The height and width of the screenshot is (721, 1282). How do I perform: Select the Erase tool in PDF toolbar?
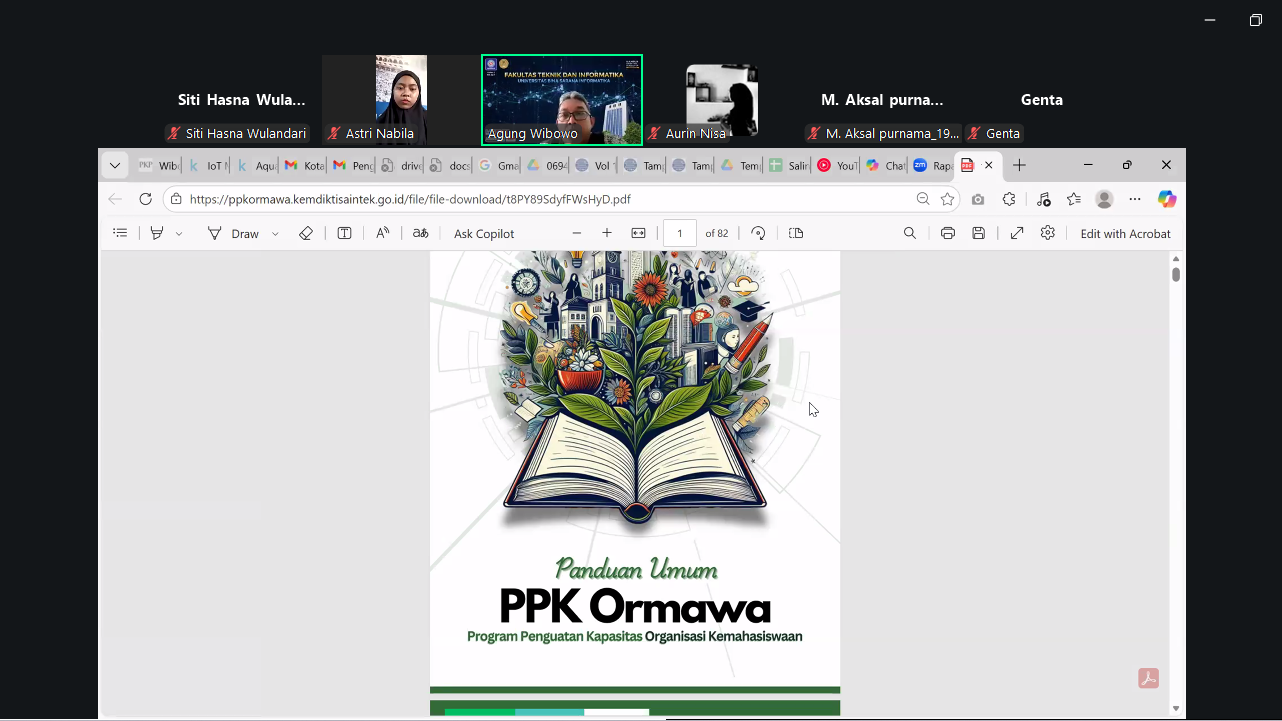306,233
